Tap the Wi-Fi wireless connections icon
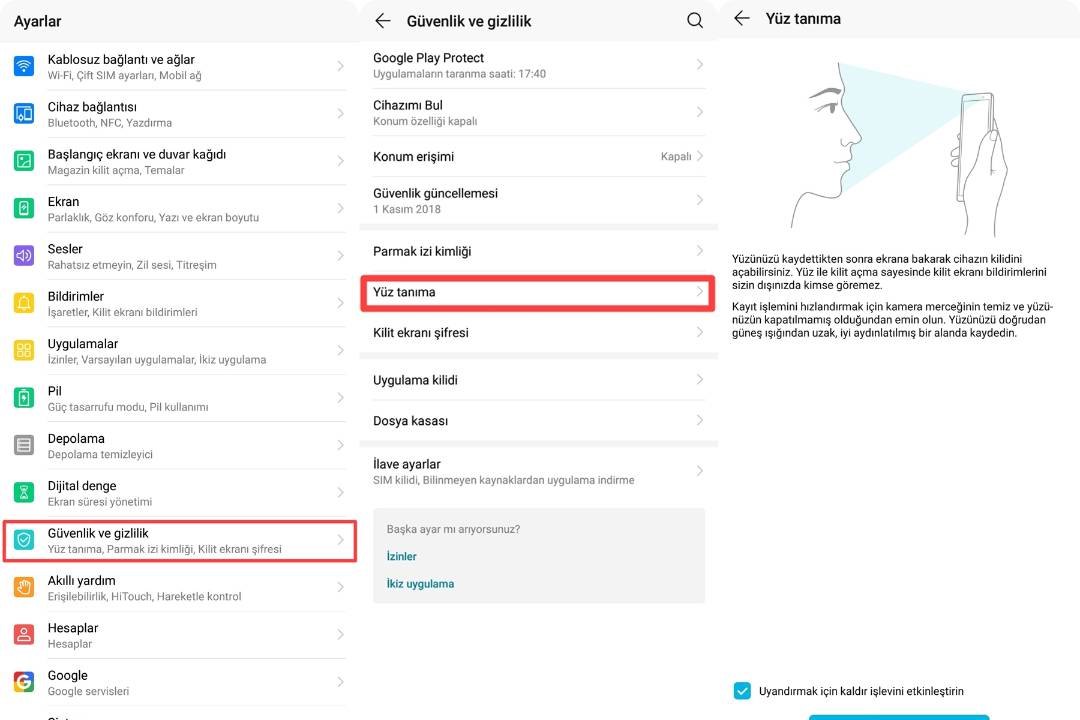This screenshot has height=720, width=1080. 24,67
